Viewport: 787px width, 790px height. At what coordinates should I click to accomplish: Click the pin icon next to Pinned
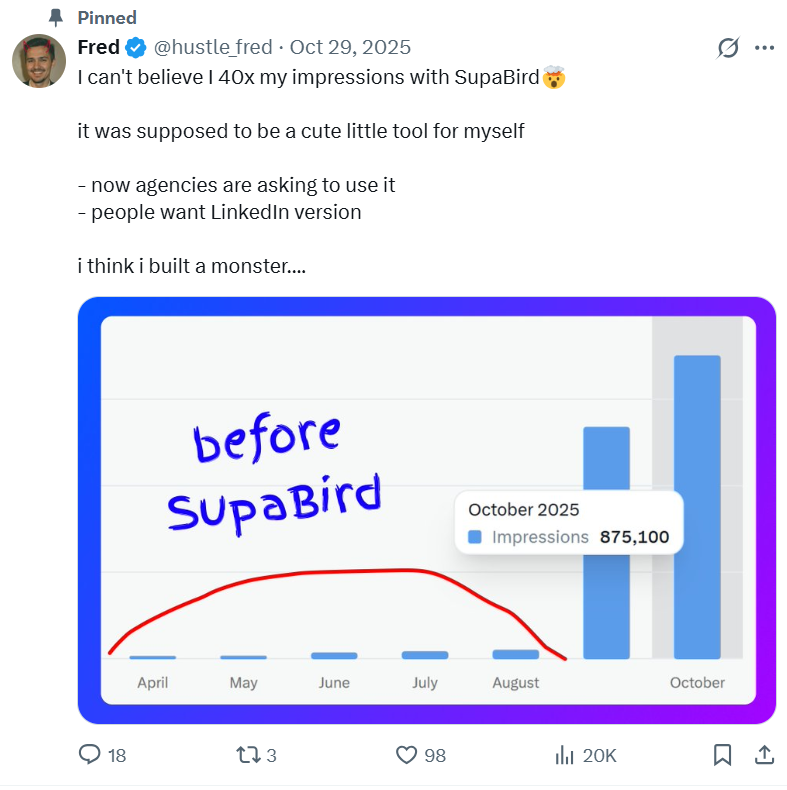click(56, 17)
